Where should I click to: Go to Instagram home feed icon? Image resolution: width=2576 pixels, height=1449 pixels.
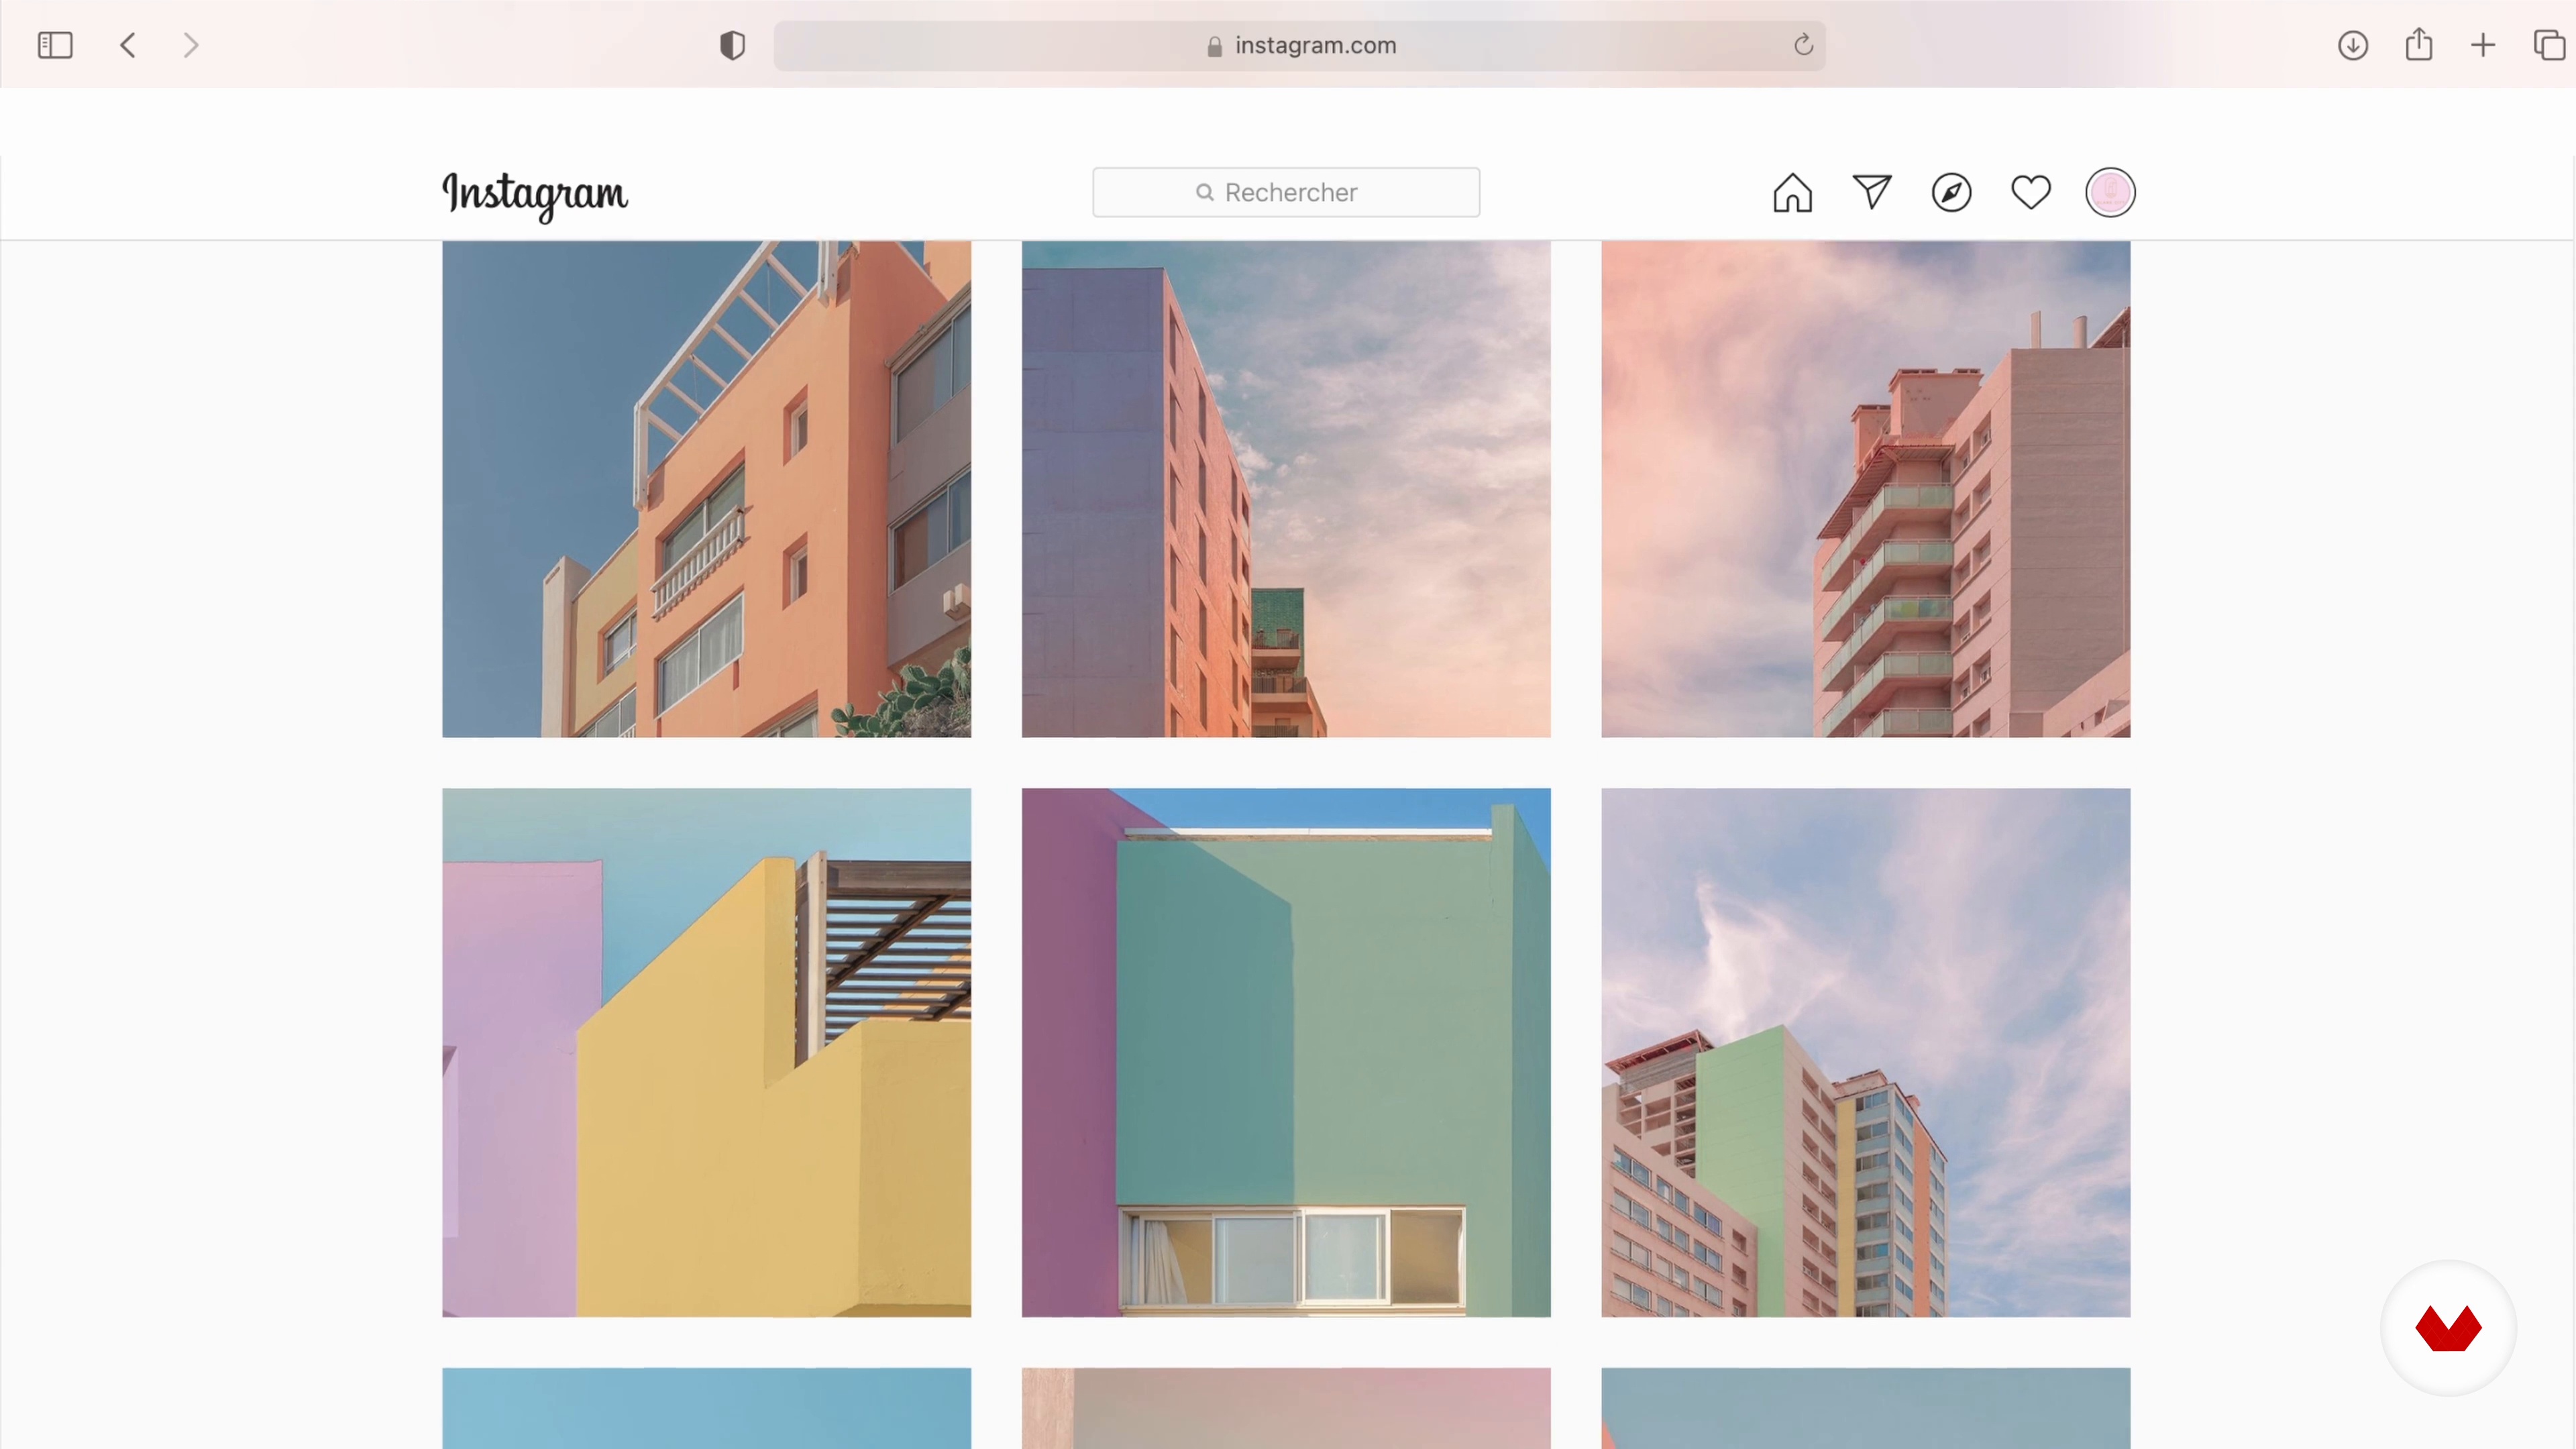[x=1792, y=192]
